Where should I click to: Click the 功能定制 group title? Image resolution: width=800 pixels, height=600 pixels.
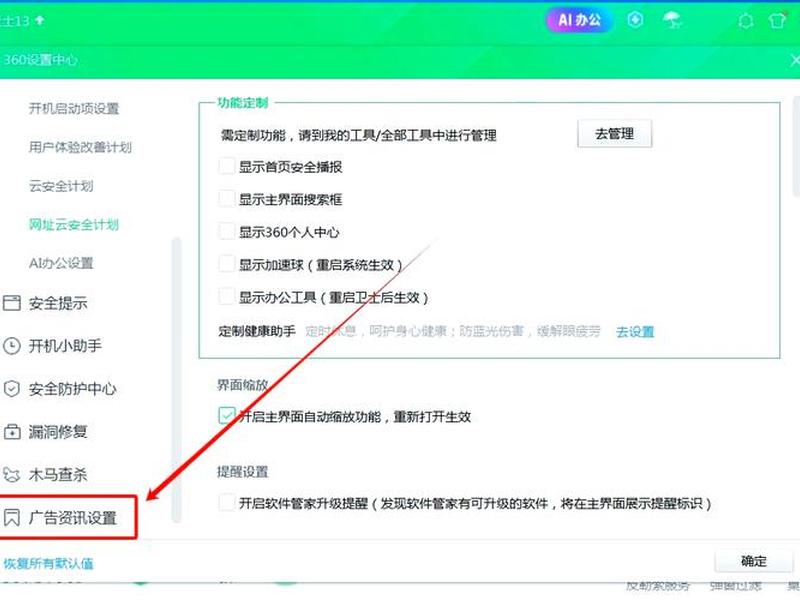(x=243, y=103)
